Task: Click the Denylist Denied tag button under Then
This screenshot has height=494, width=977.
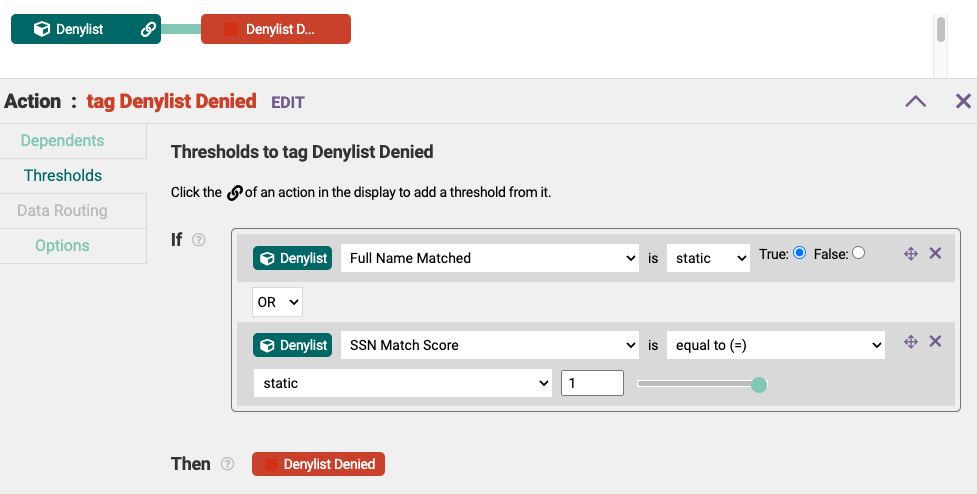Action: point(318,464)
